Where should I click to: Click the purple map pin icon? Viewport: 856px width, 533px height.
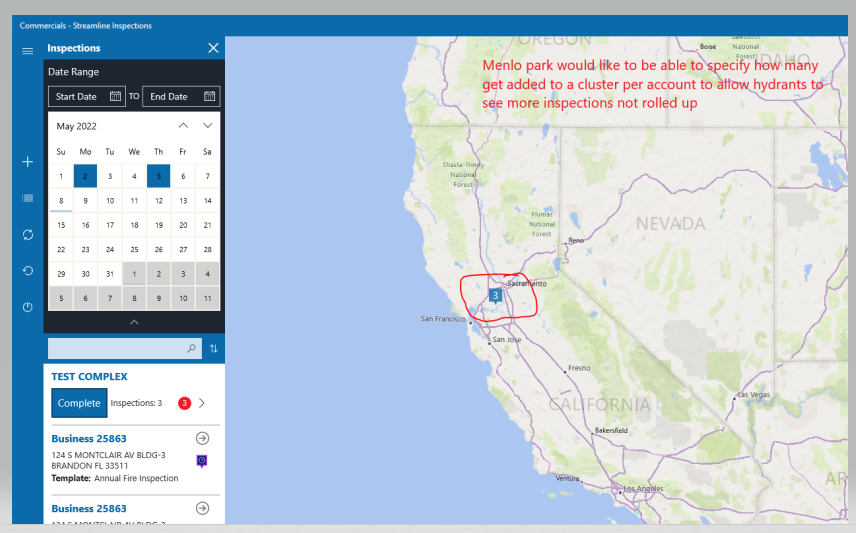click(202, 460)
